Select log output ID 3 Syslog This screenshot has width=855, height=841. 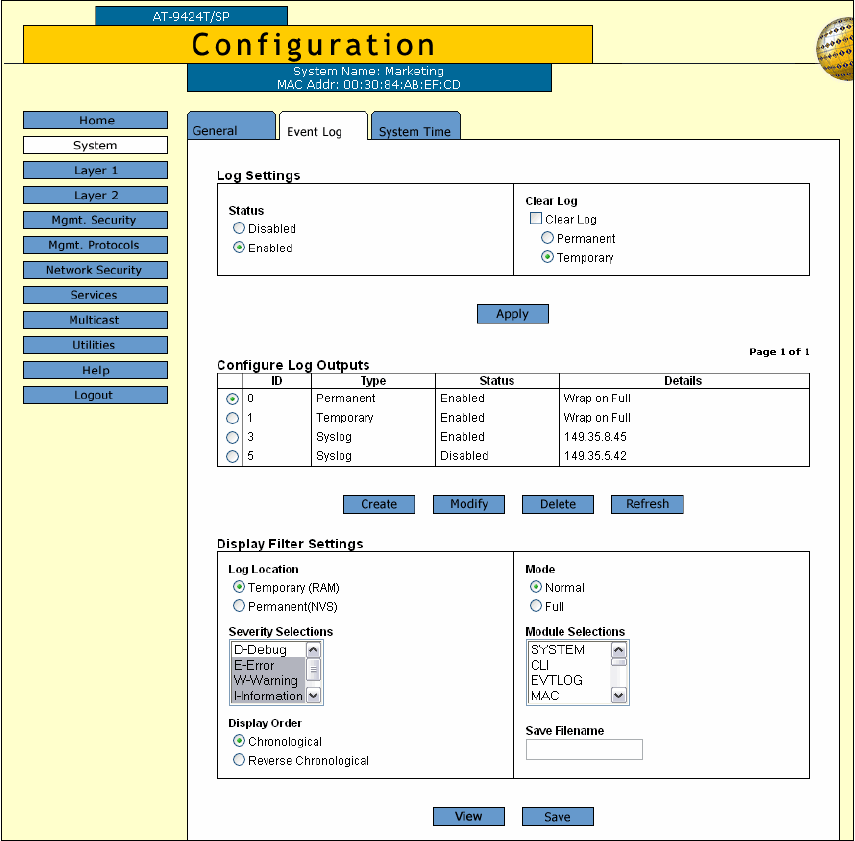click(233, 438)
